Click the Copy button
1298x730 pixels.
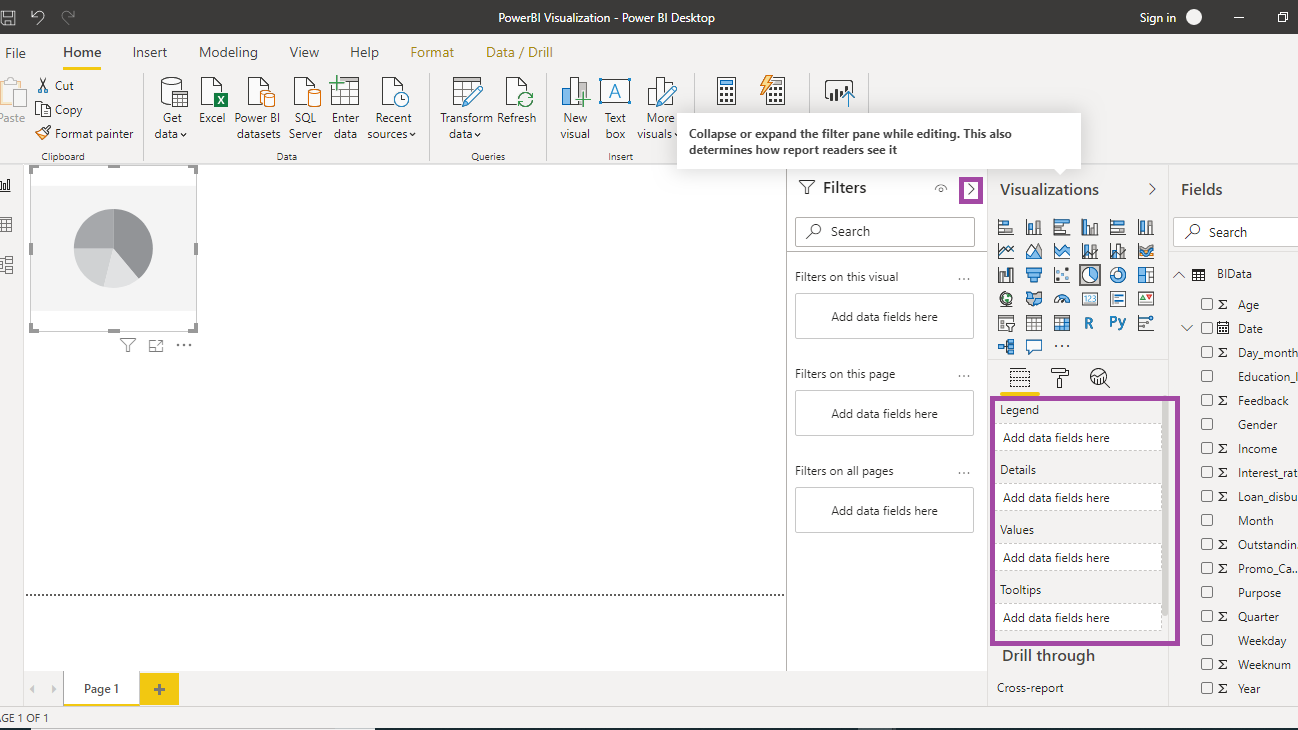point(59,110)
